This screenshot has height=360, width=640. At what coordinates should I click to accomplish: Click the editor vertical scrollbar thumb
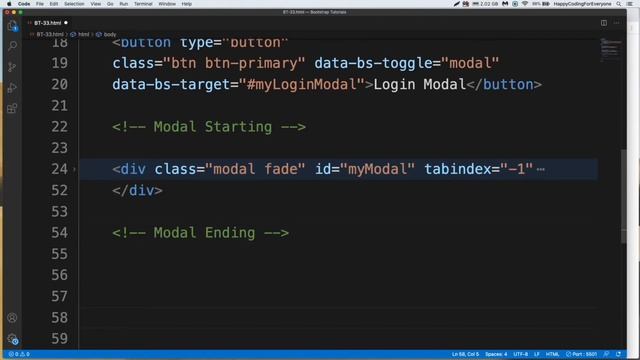[x=623, y=196]
